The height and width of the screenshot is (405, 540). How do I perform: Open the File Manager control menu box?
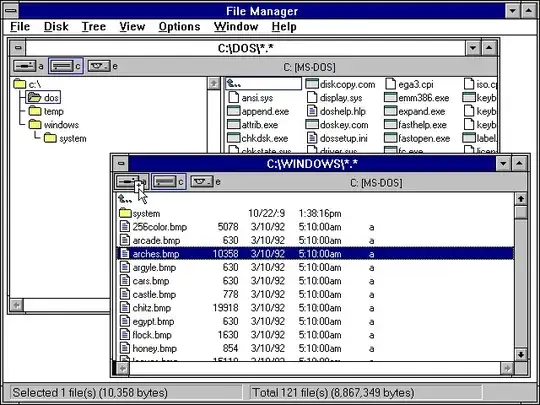click(11, 11)
